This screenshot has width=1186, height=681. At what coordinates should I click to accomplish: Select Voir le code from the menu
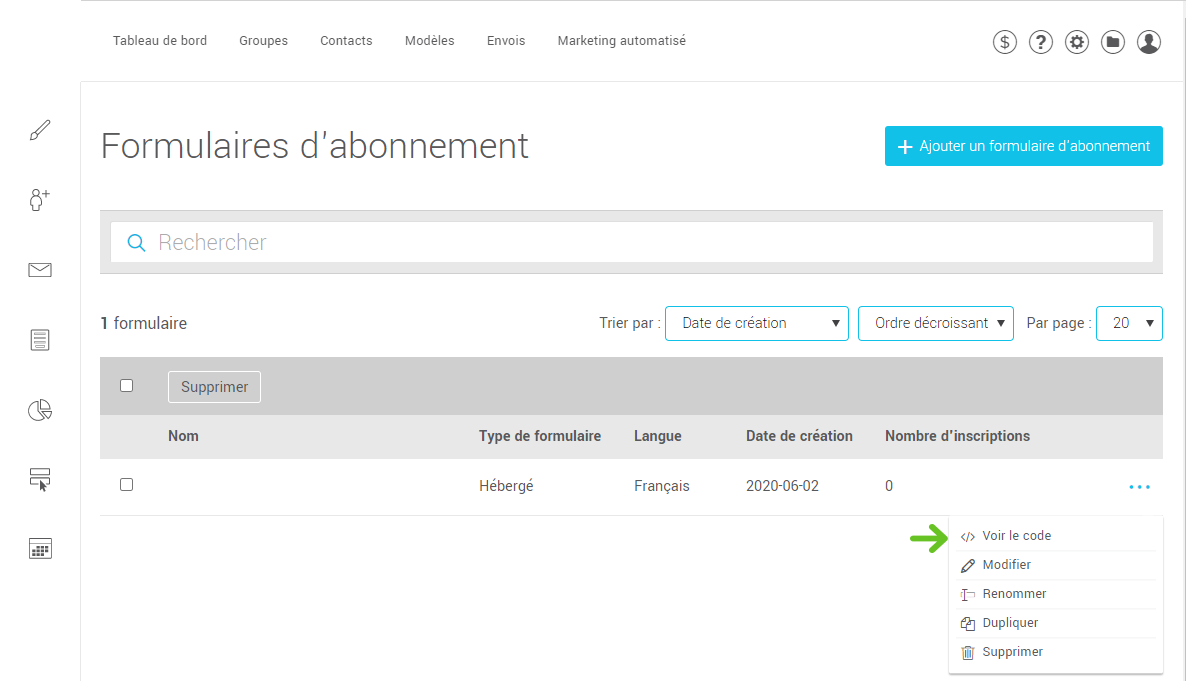tap(1016, 536)
